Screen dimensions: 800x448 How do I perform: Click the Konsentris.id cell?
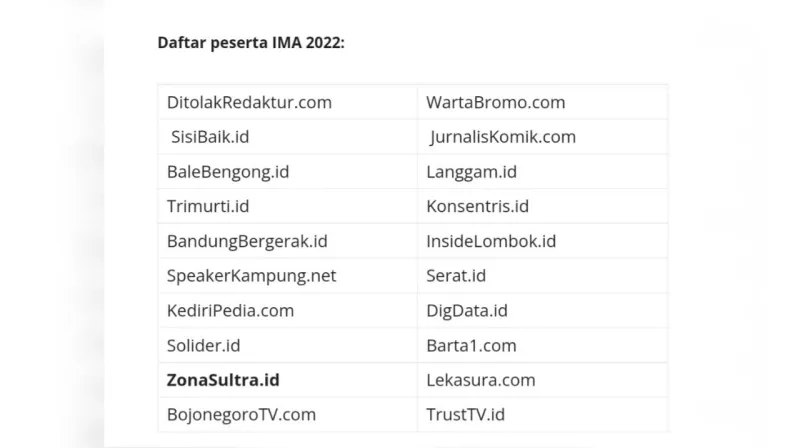pos(477,206)
